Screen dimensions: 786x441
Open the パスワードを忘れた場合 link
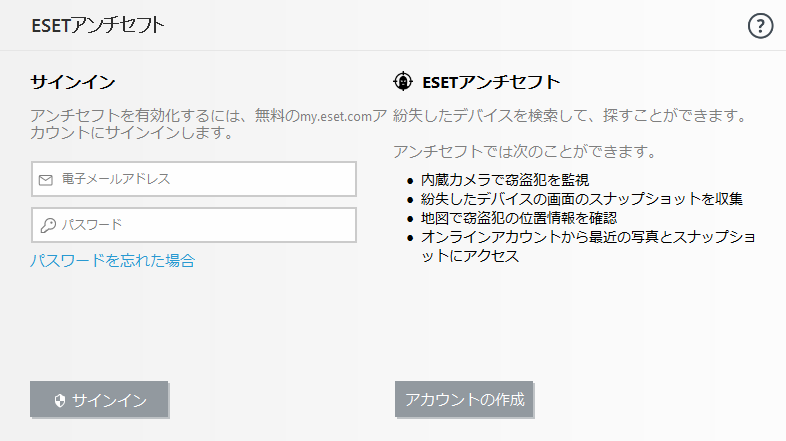pos(112,261)
